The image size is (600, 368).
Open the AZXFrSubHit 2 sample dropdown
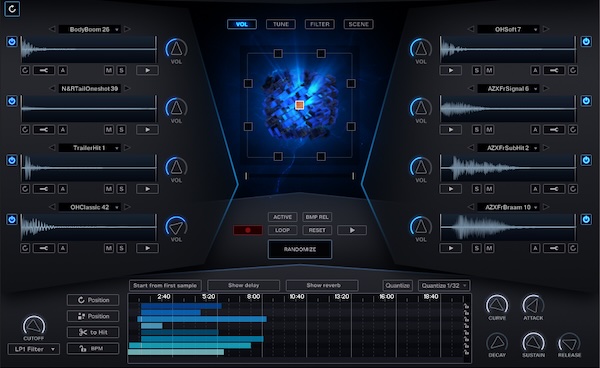point(508,148)
